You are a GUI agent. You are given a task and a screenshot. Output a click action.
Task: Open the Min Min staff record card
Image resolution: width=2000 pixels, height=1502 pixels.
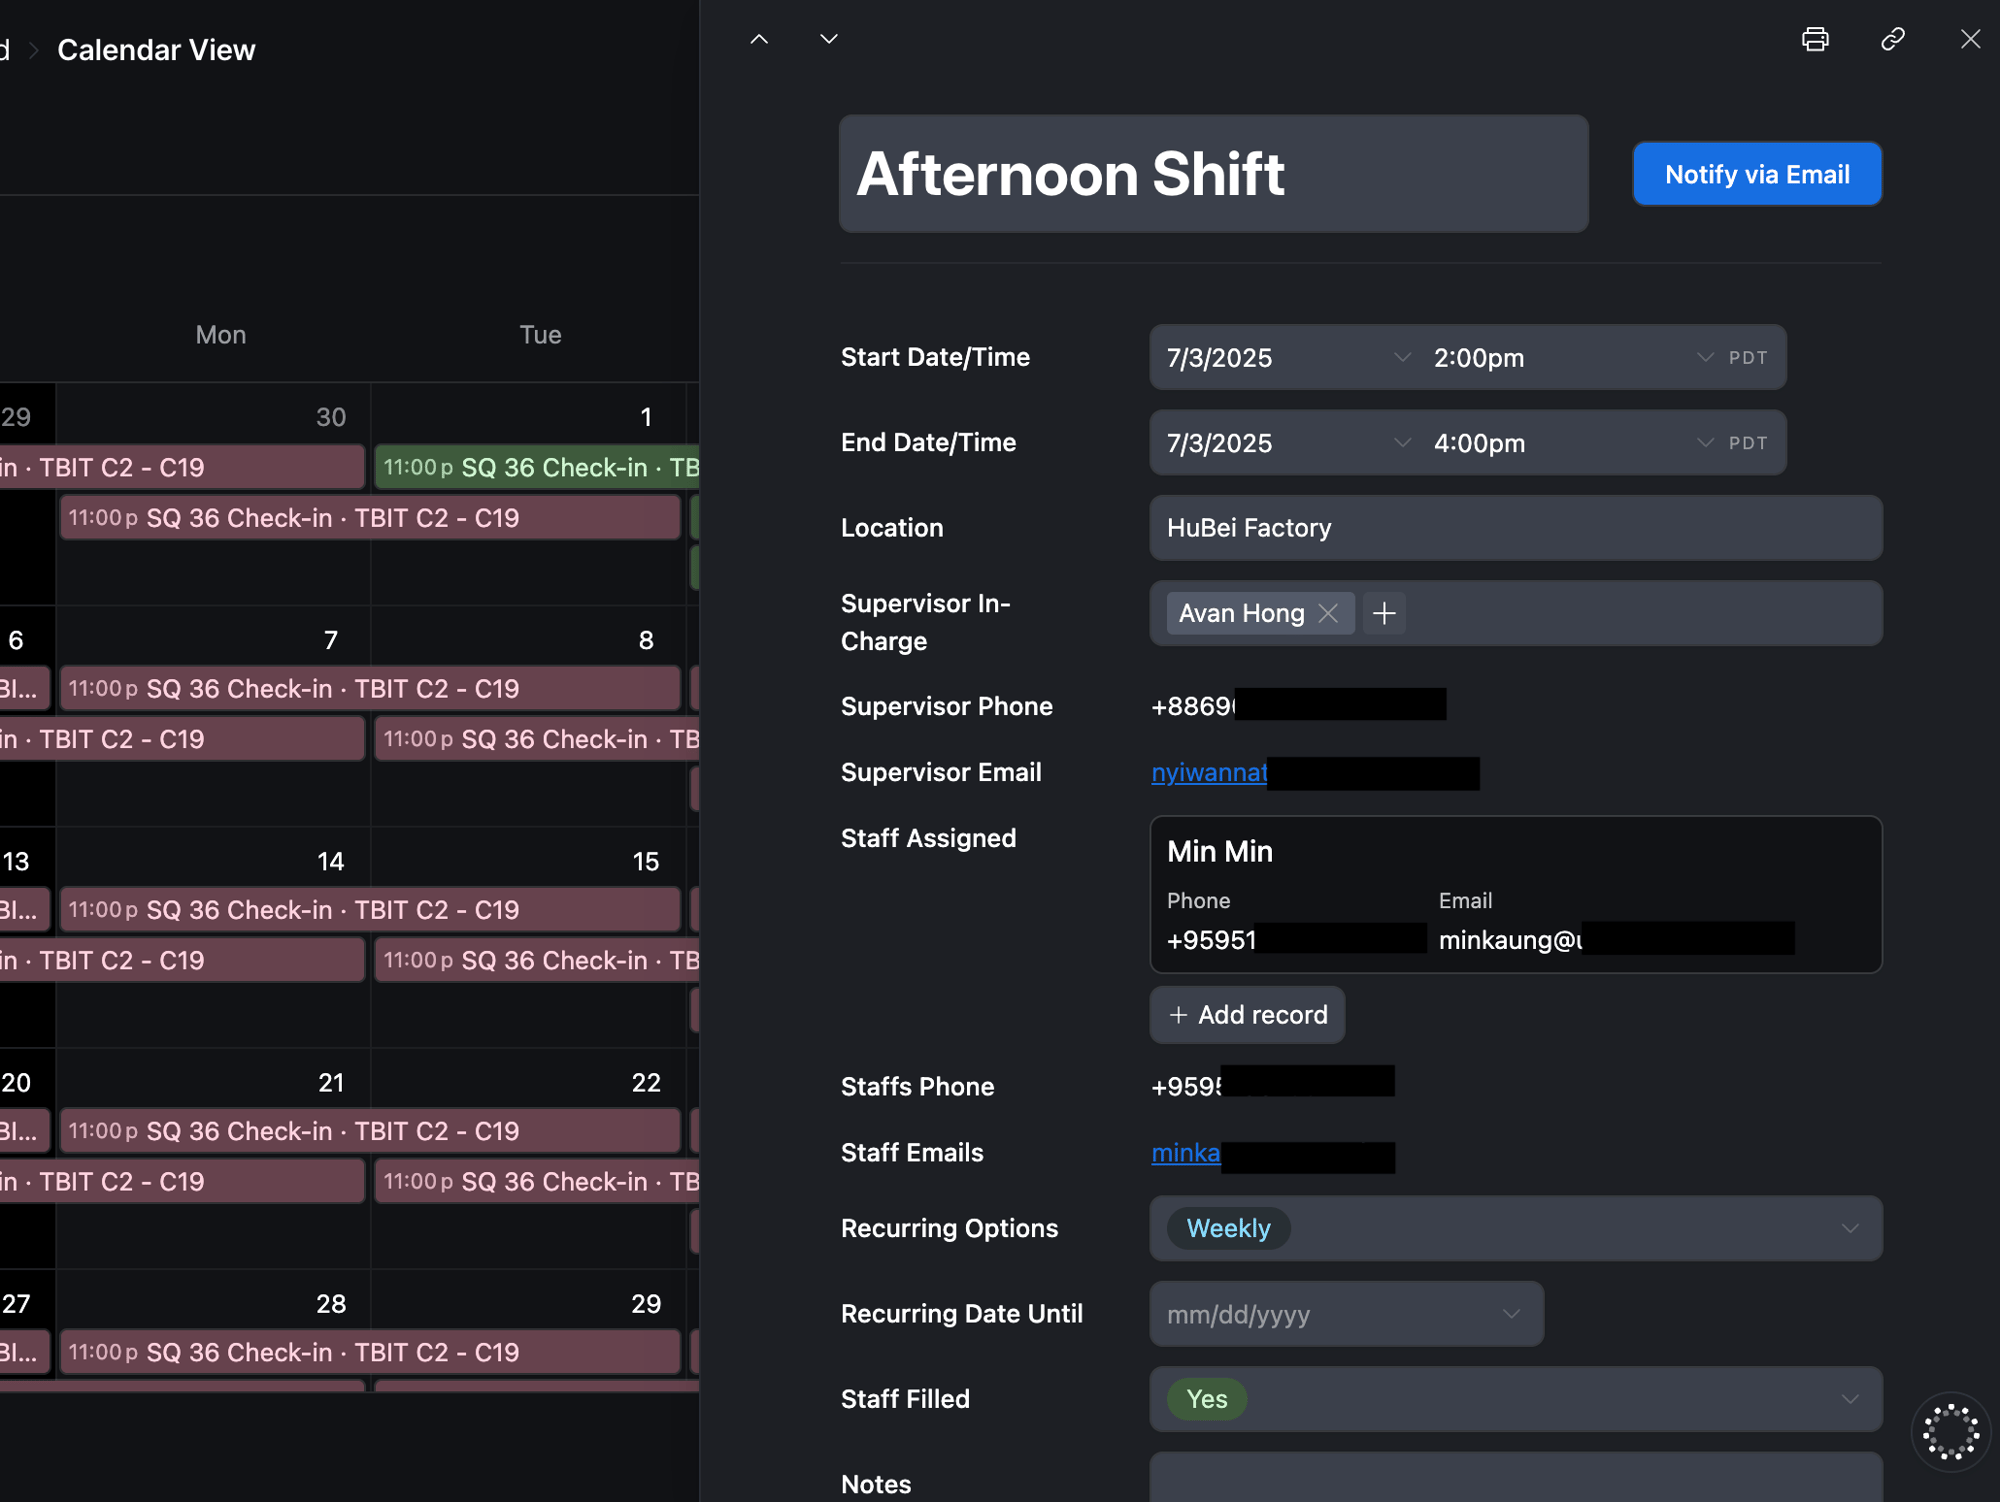pos(1516,895)
